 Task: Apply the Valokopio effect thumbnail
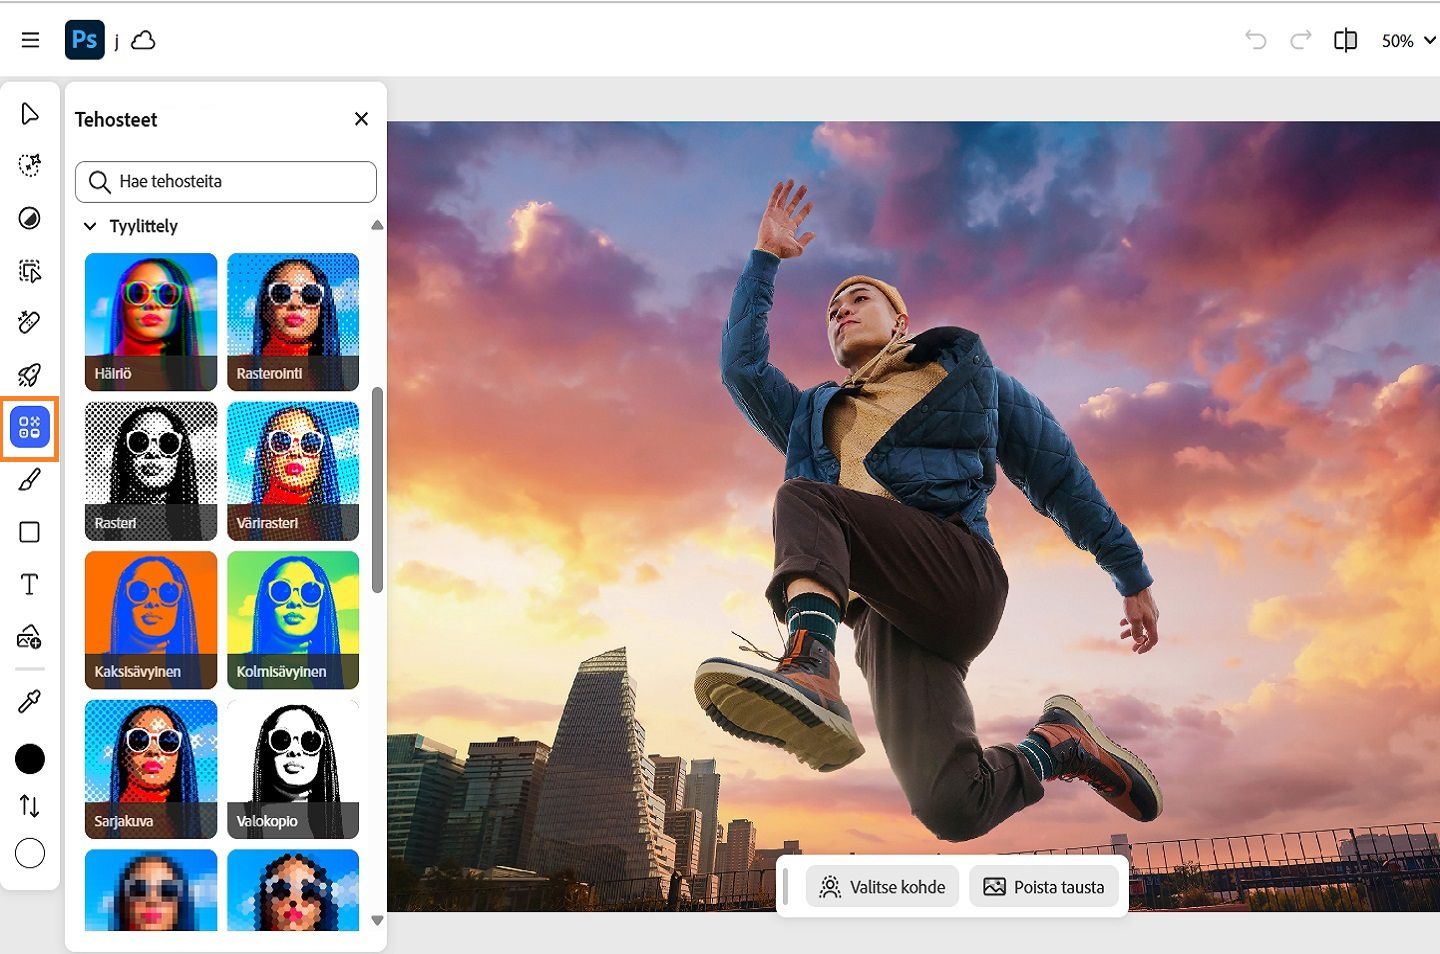click(x=293, y=769)
